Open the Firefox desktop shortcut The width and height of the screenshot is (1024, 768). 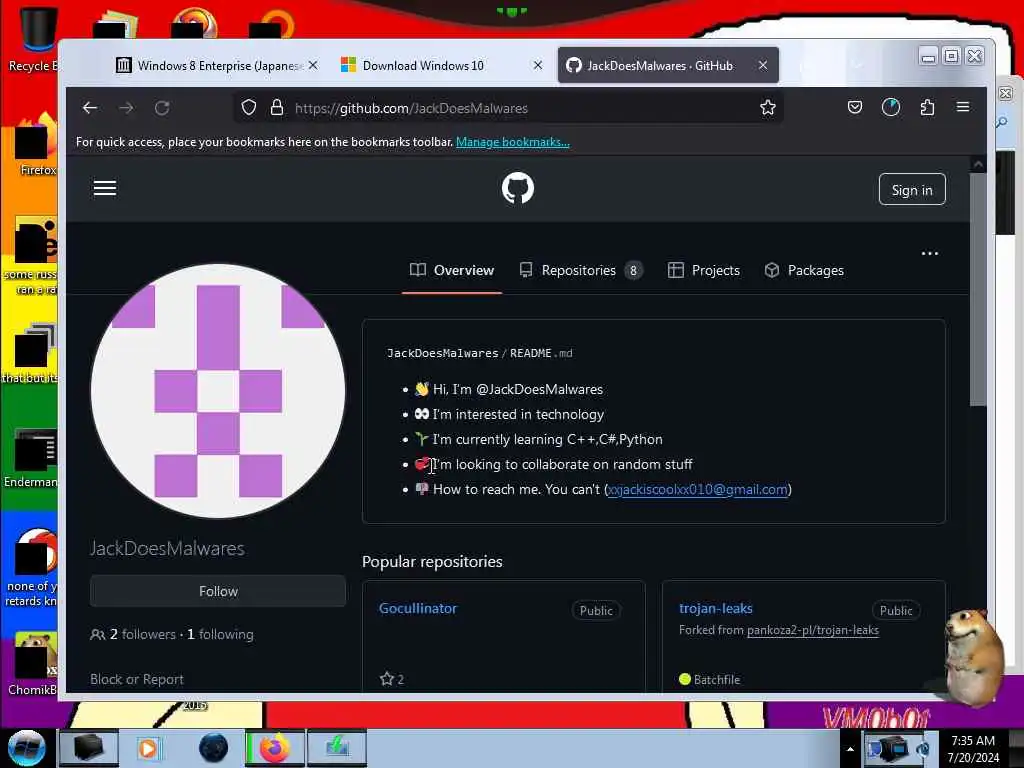(37, 145)
